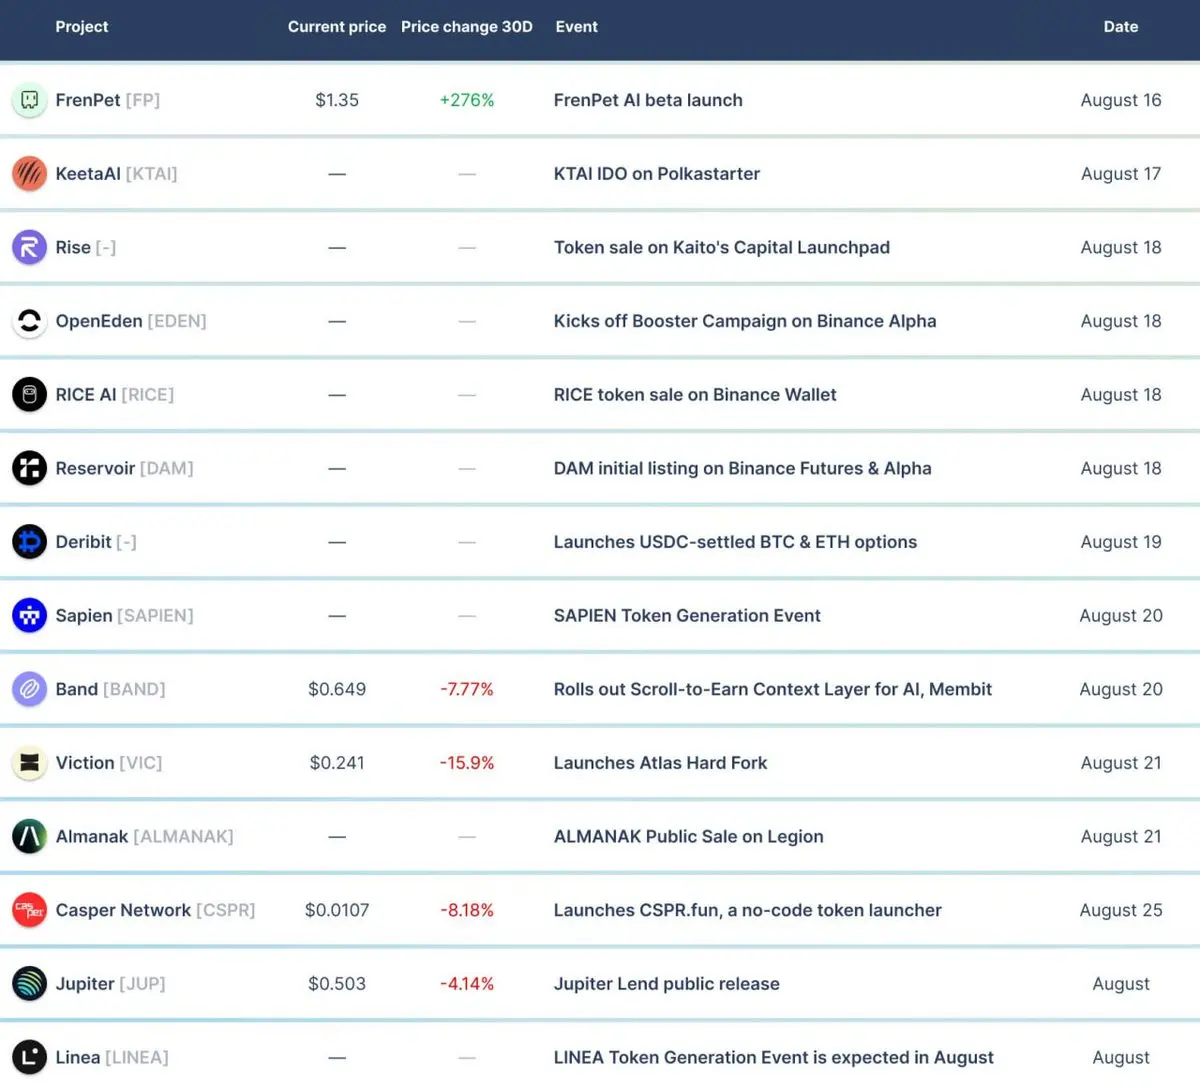Viewport: 1200px width, 1088px height.
Task: Click SAPIEN Token Generation Event text
Action: [687, 616]
